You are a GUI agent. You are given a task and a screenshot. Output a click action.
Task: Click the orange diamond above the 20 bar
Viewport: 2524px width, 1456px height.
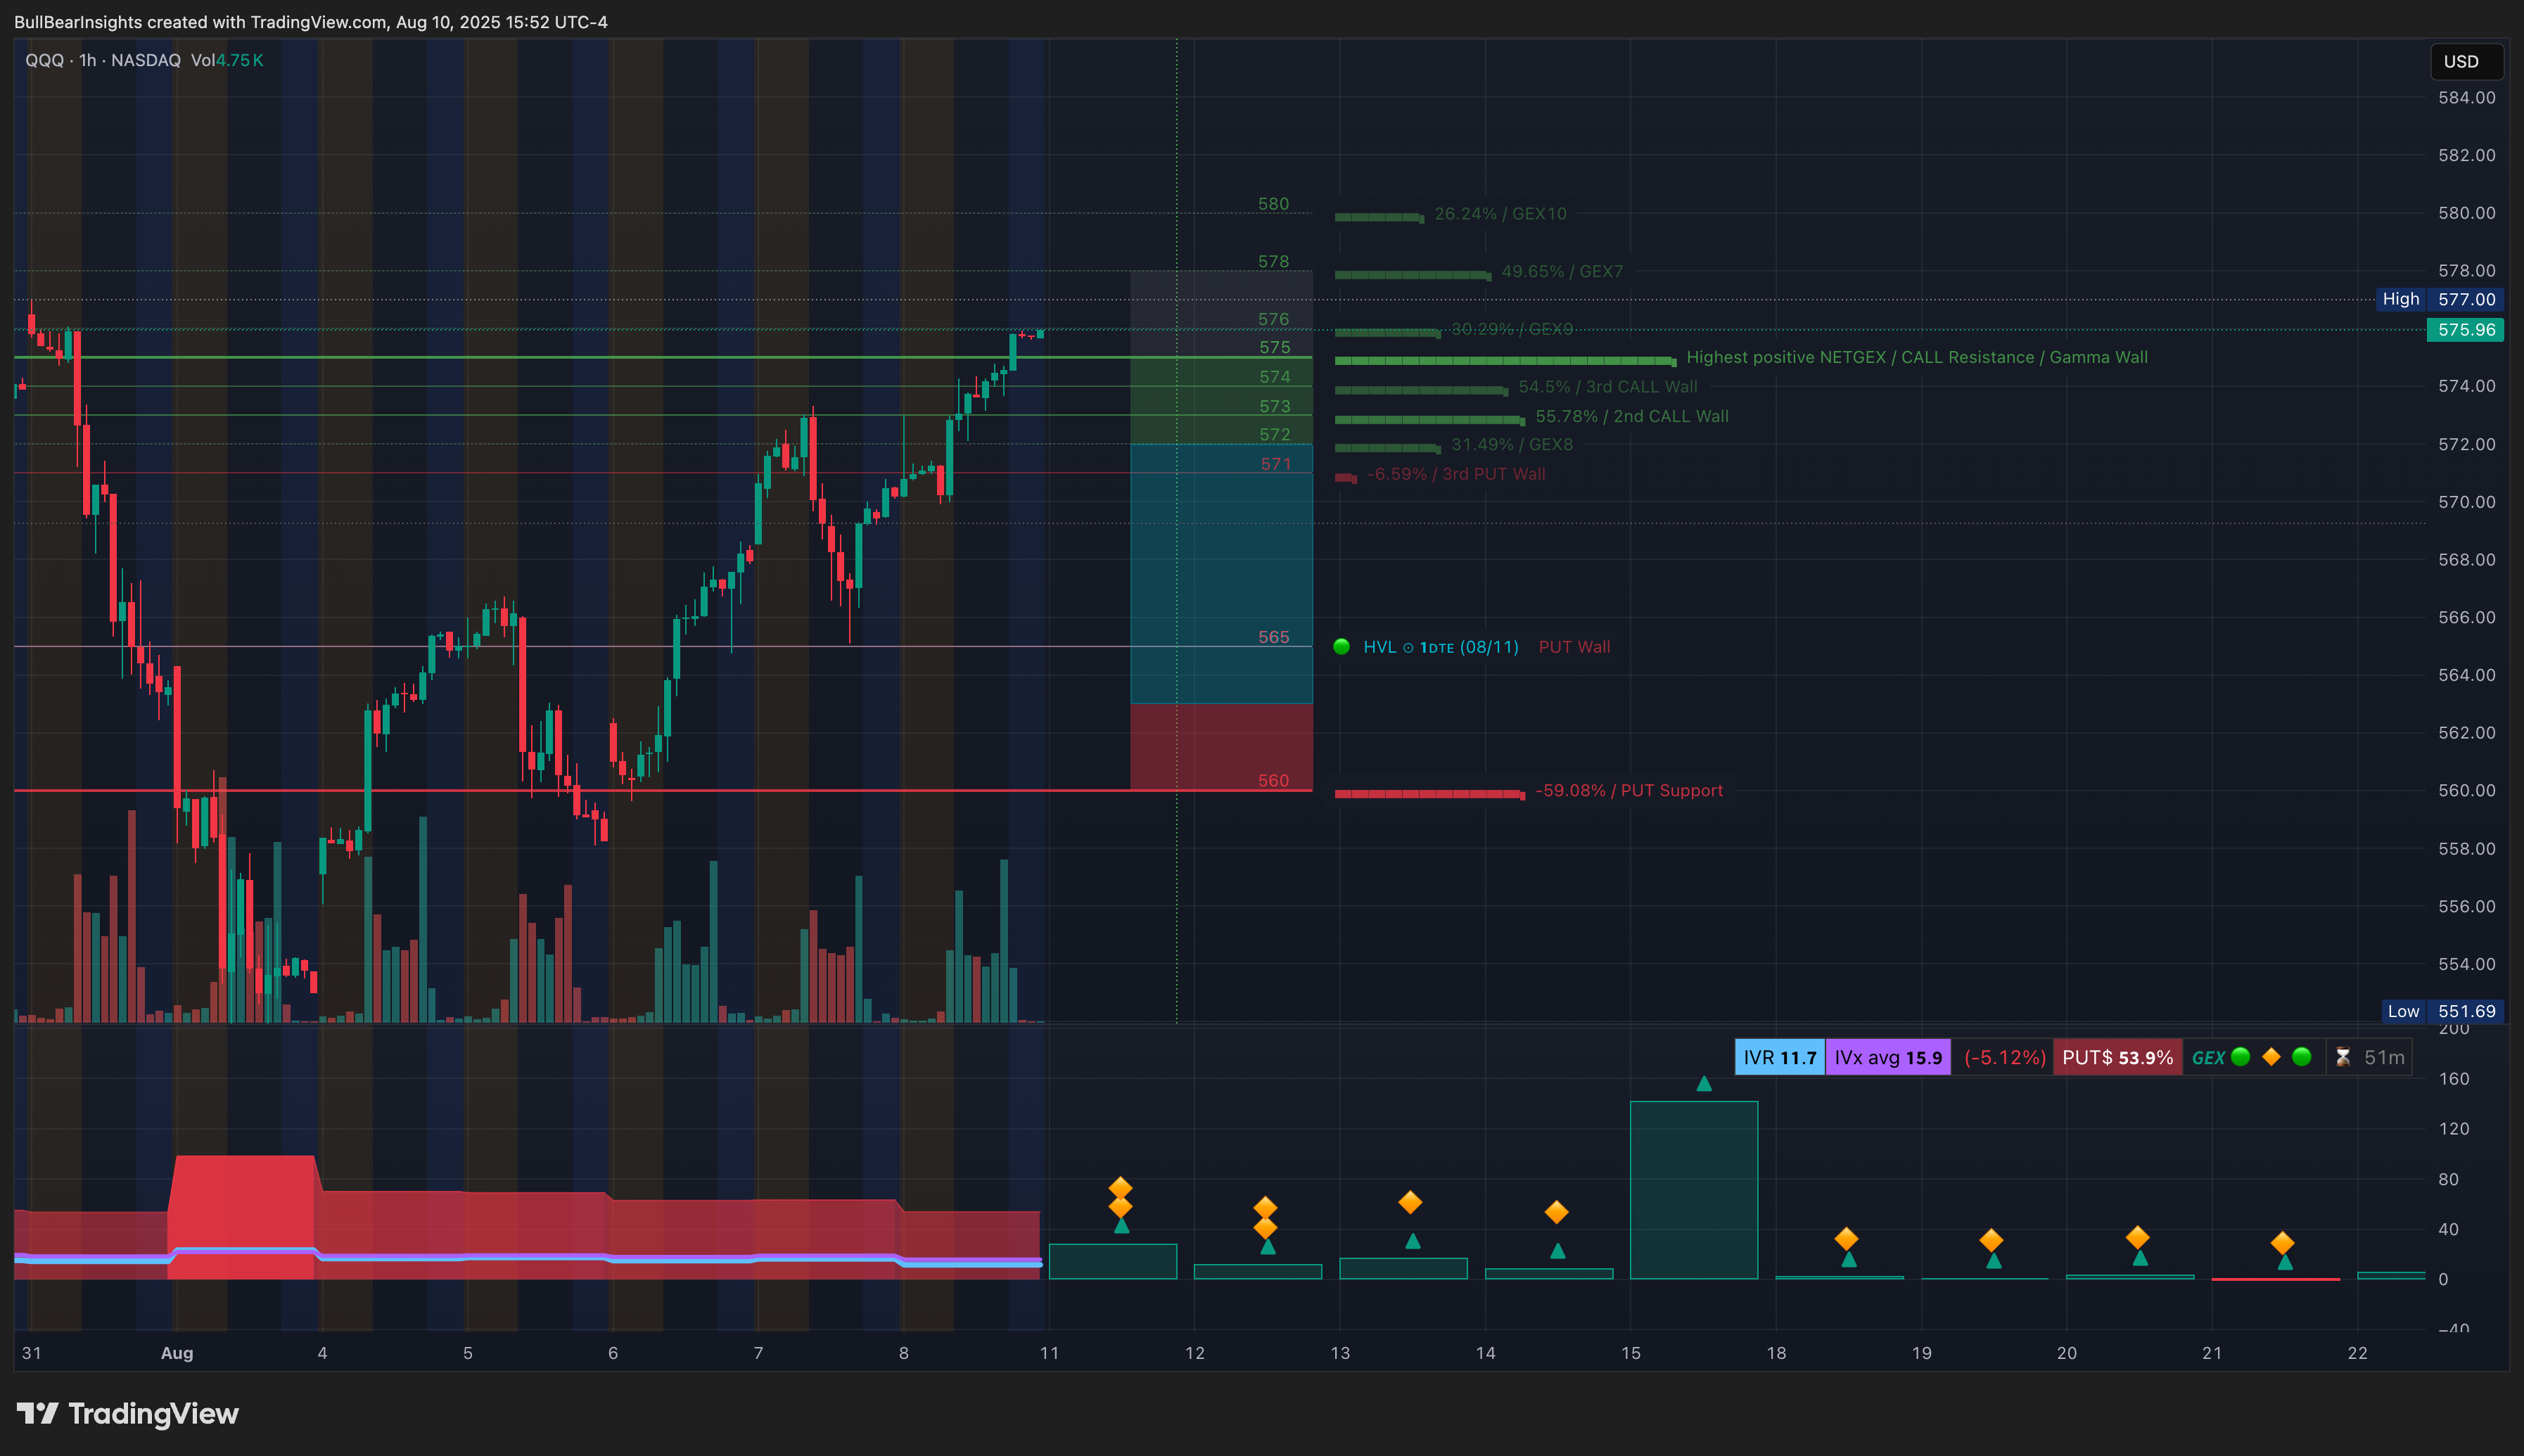pyautogui.click(x=2137, y=1238)
